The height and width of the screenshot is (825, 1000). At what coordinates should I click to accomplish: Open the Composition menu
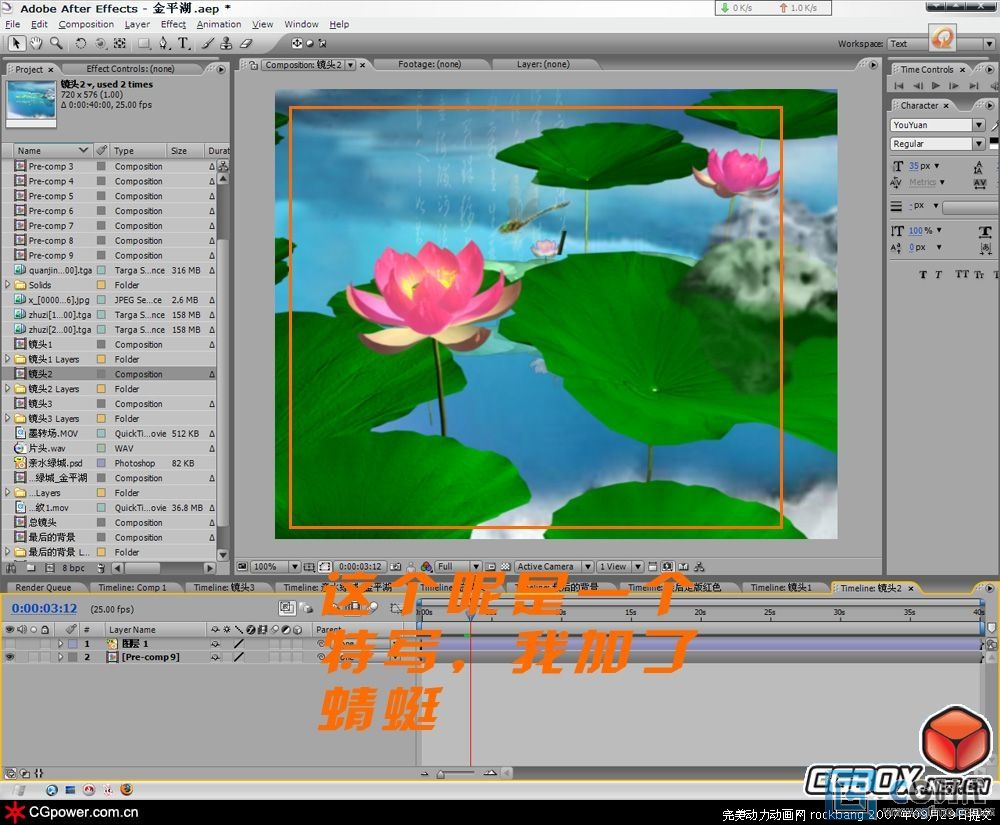coord(86,24)
